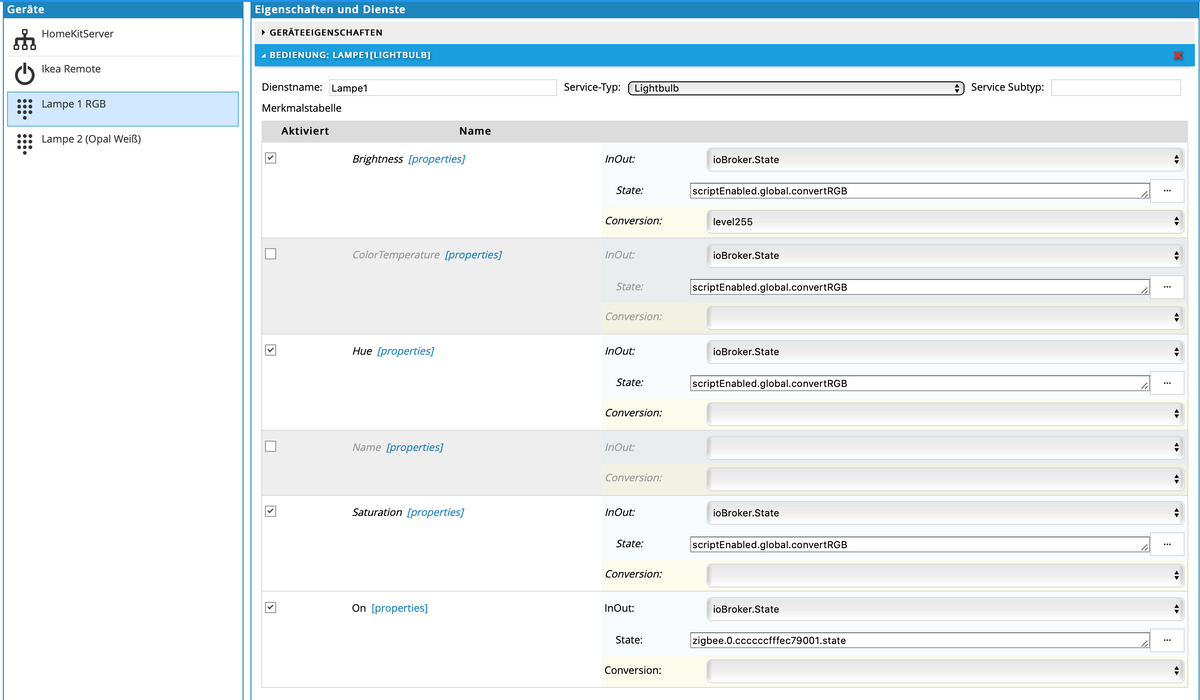Open the properties link next to Hue
This screenshot has width=1200, height=700.
pos(405,351)
